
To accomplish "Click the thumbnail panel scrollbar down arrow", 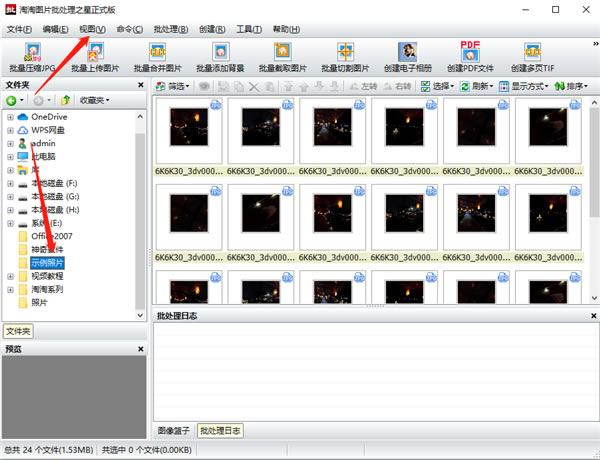I will pos(594,298).
